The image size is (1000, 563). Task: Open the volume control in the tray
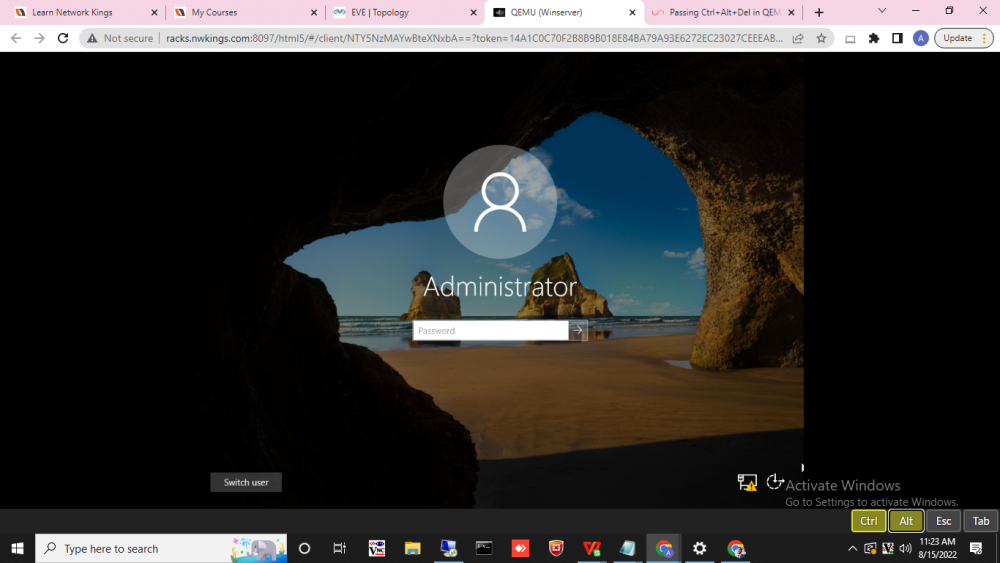point(905,548)
